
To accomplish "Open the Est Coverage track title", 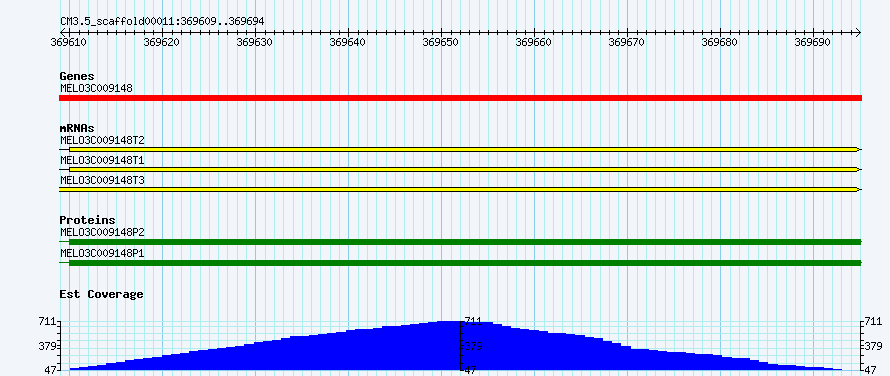I will click(x=101, y=294).
